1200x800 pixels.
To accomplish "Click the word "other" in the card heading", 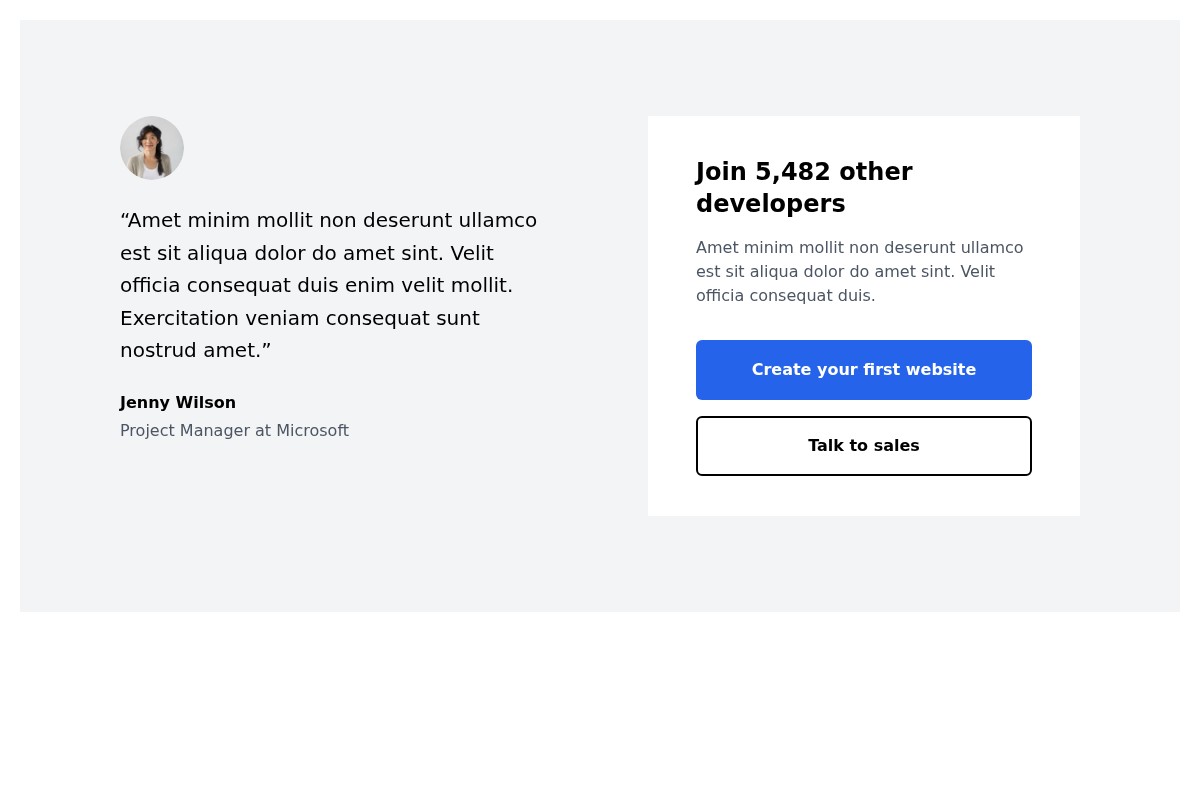I will (x=876, y=172).
